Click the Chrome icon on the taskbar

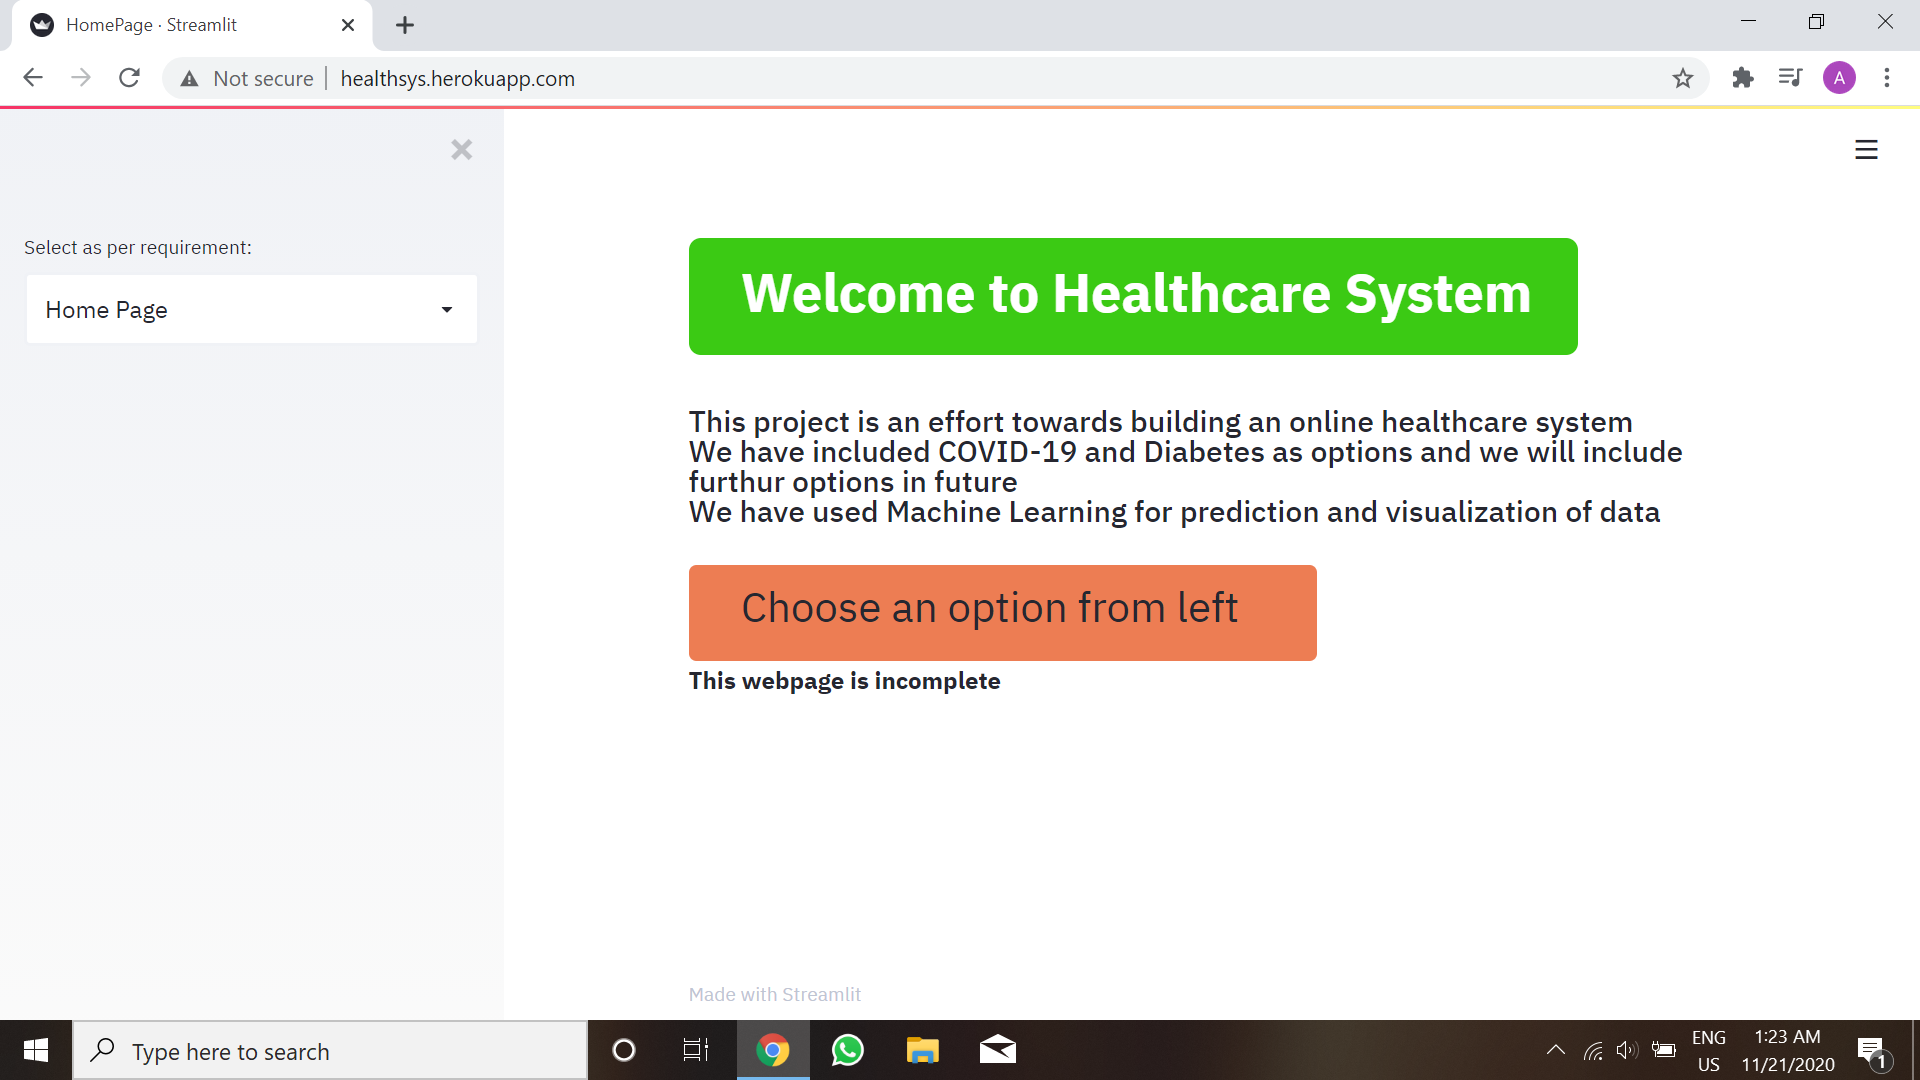[773, 1050]
